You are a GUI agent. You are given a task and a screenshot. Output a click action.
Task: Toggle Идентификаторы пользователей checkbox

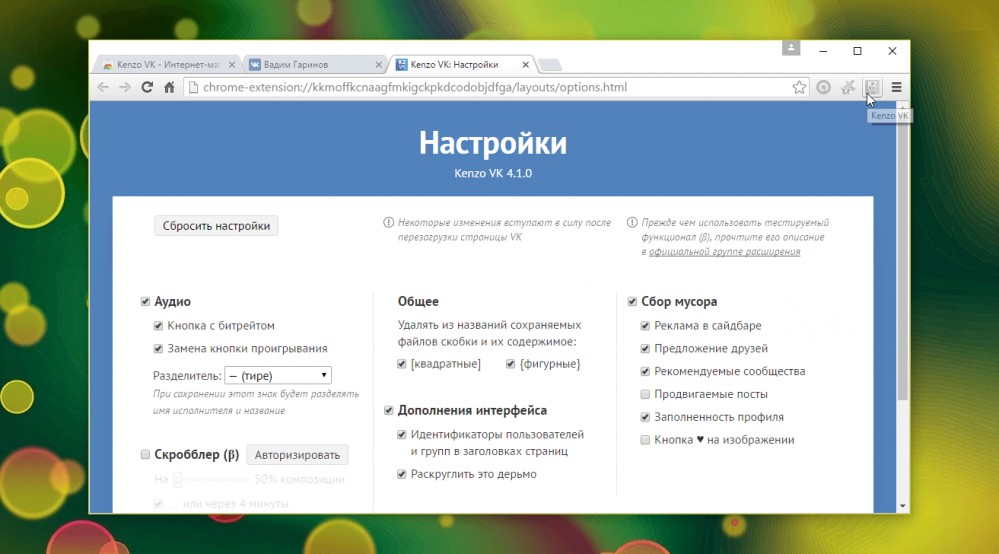401,434
